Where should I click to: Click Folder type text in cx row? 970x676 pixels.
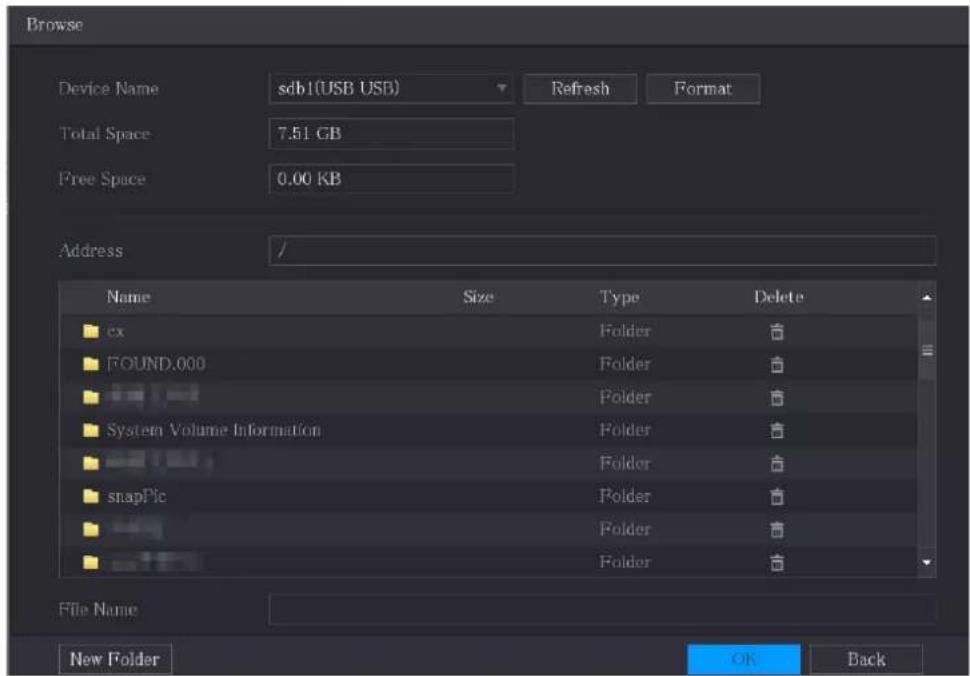point(625,332)
